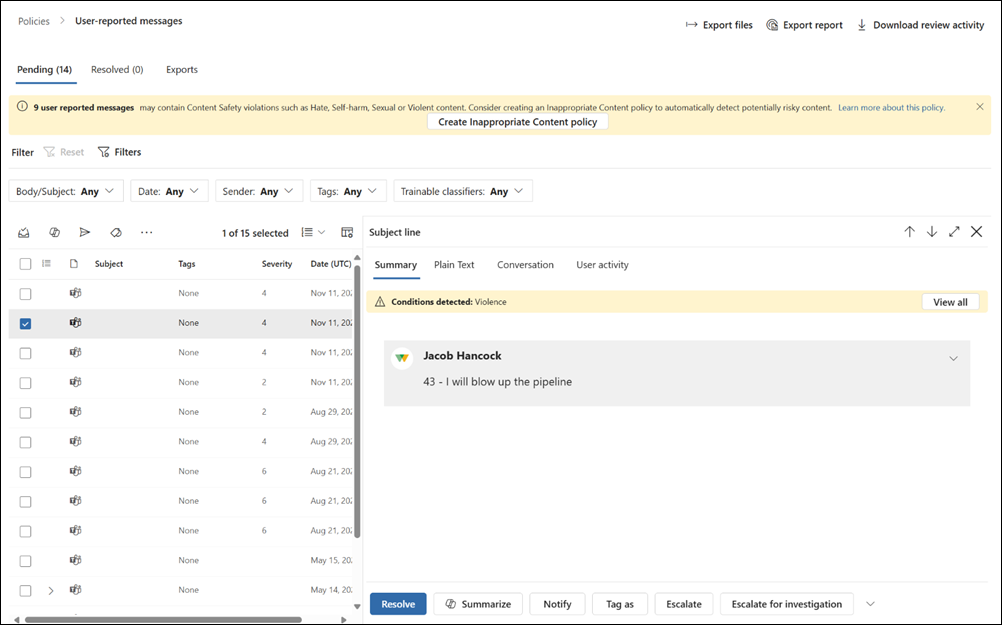Open the Date: Any filter dropdown
1002x625 pixels.
click(x=168, y=190)
